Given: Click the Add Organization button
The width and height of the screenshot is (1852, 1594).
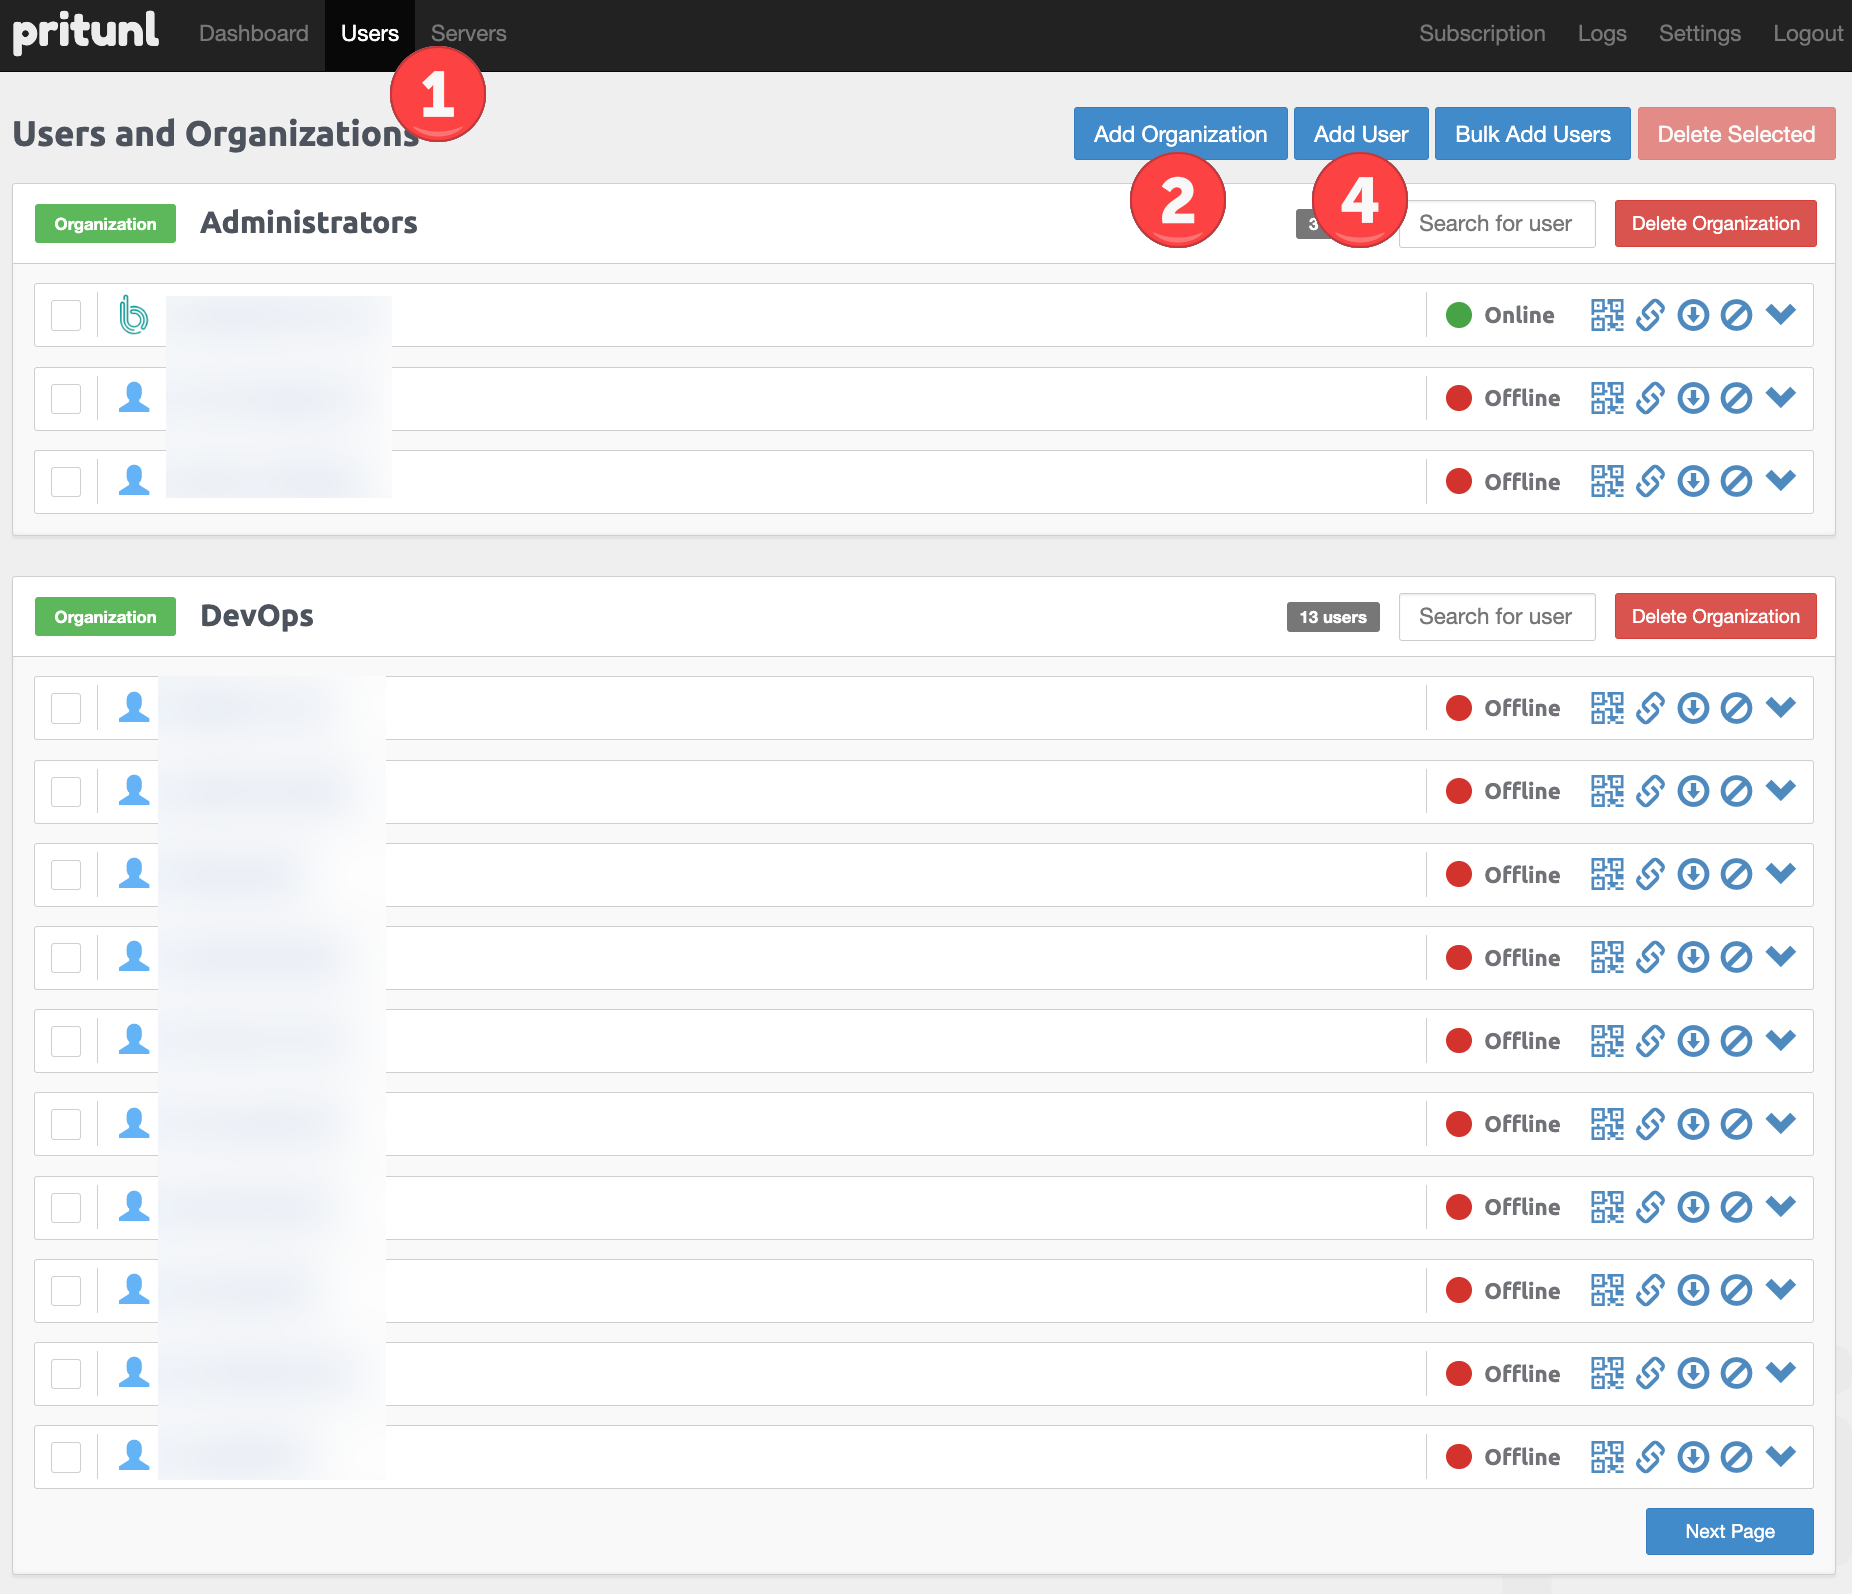Looking at the screenshot, I should click(1181, 134).
